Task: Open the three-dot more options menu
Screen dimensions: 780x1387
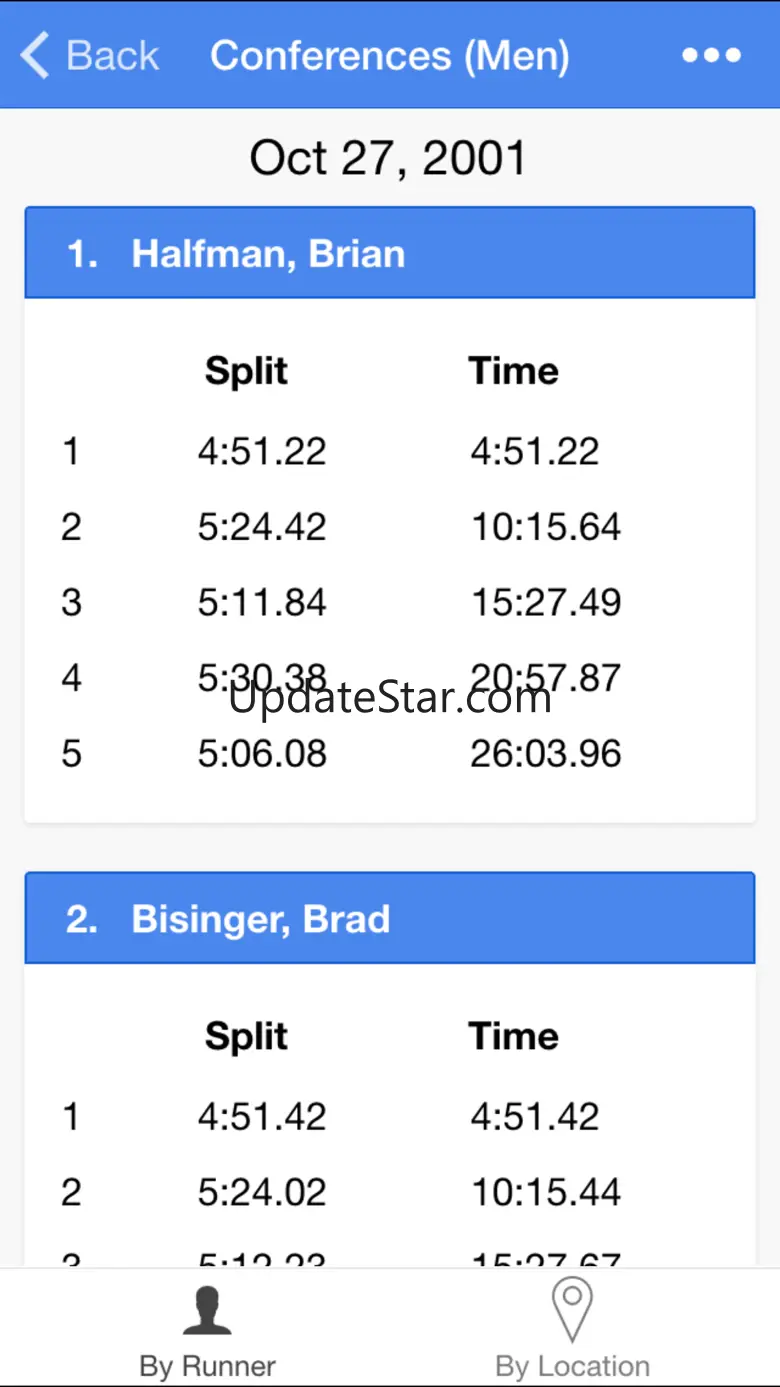Action: click(x=712, y=55)
